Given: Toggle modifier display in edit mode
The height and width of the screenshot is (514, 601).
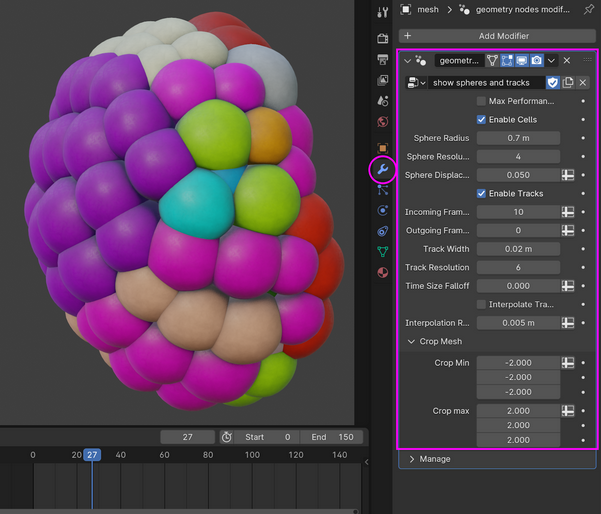Looking at the screenshot, I should pyautogui.click(x=507, y=61).
